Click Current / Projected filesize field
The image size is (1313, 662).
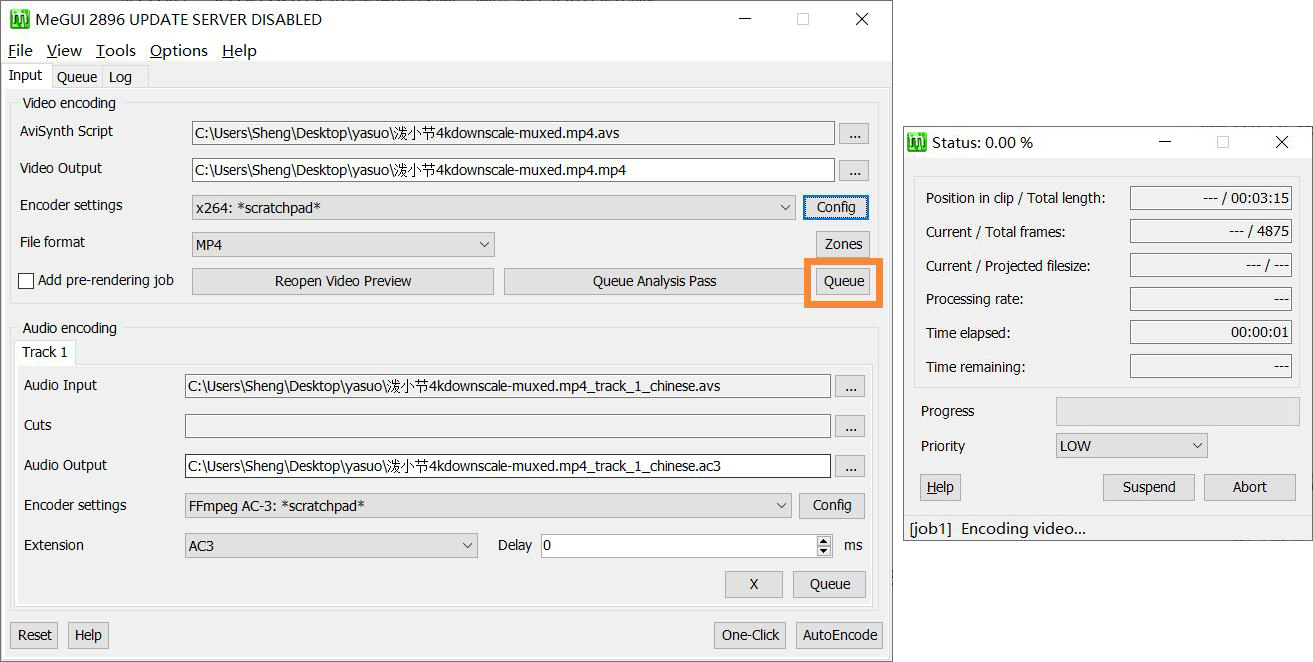click(1211, 266)
